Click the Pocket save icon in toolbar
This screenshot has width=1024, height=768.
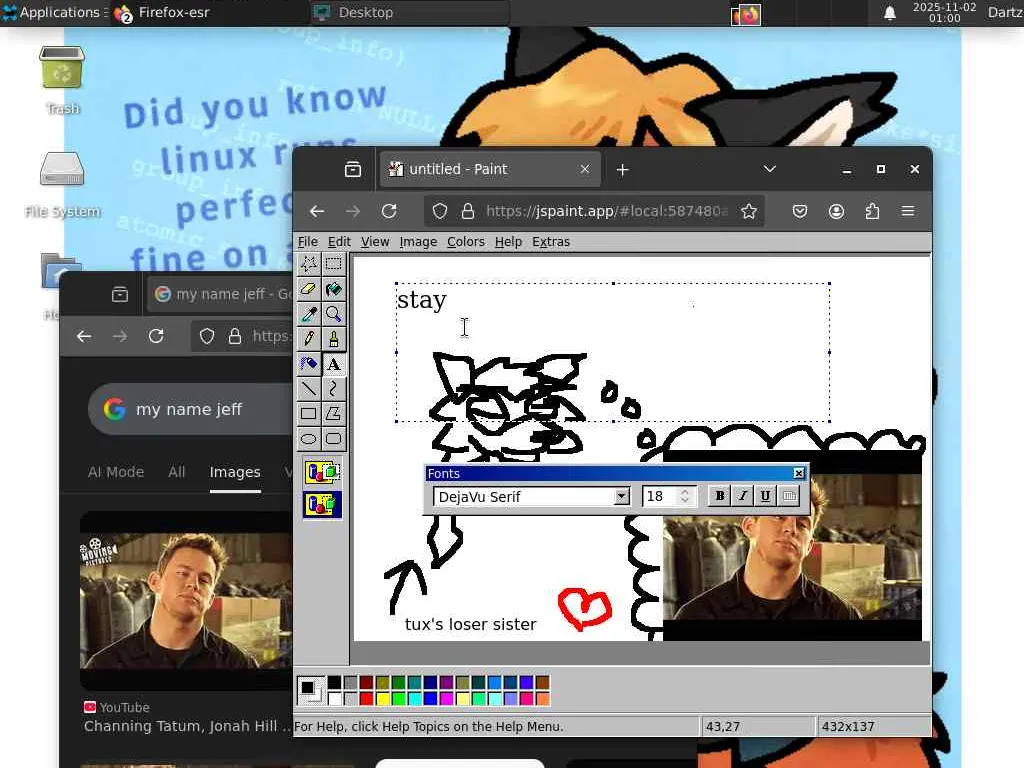click(800, 211)
